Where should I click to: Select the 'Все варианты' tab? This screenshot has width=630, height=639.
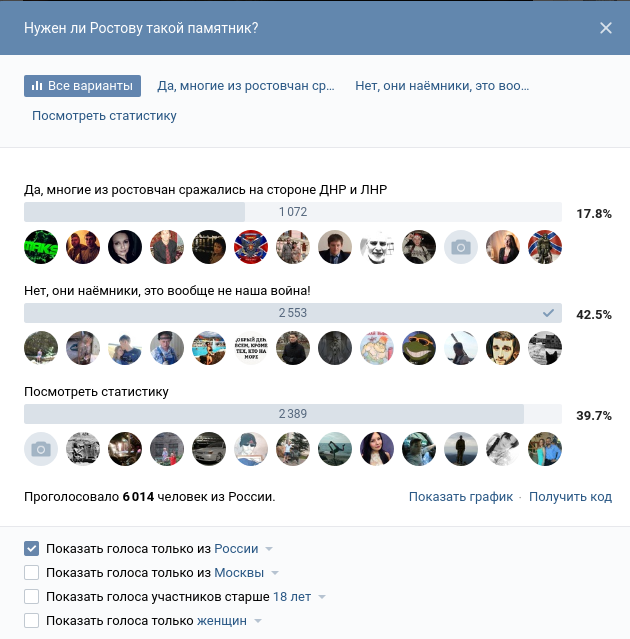[83, 86]
